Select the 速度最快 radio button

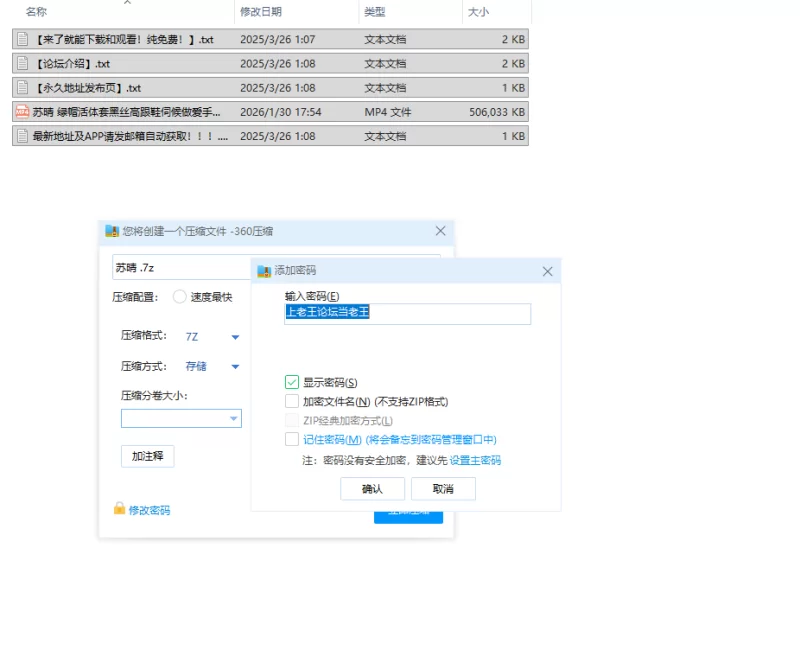(180, 296)
